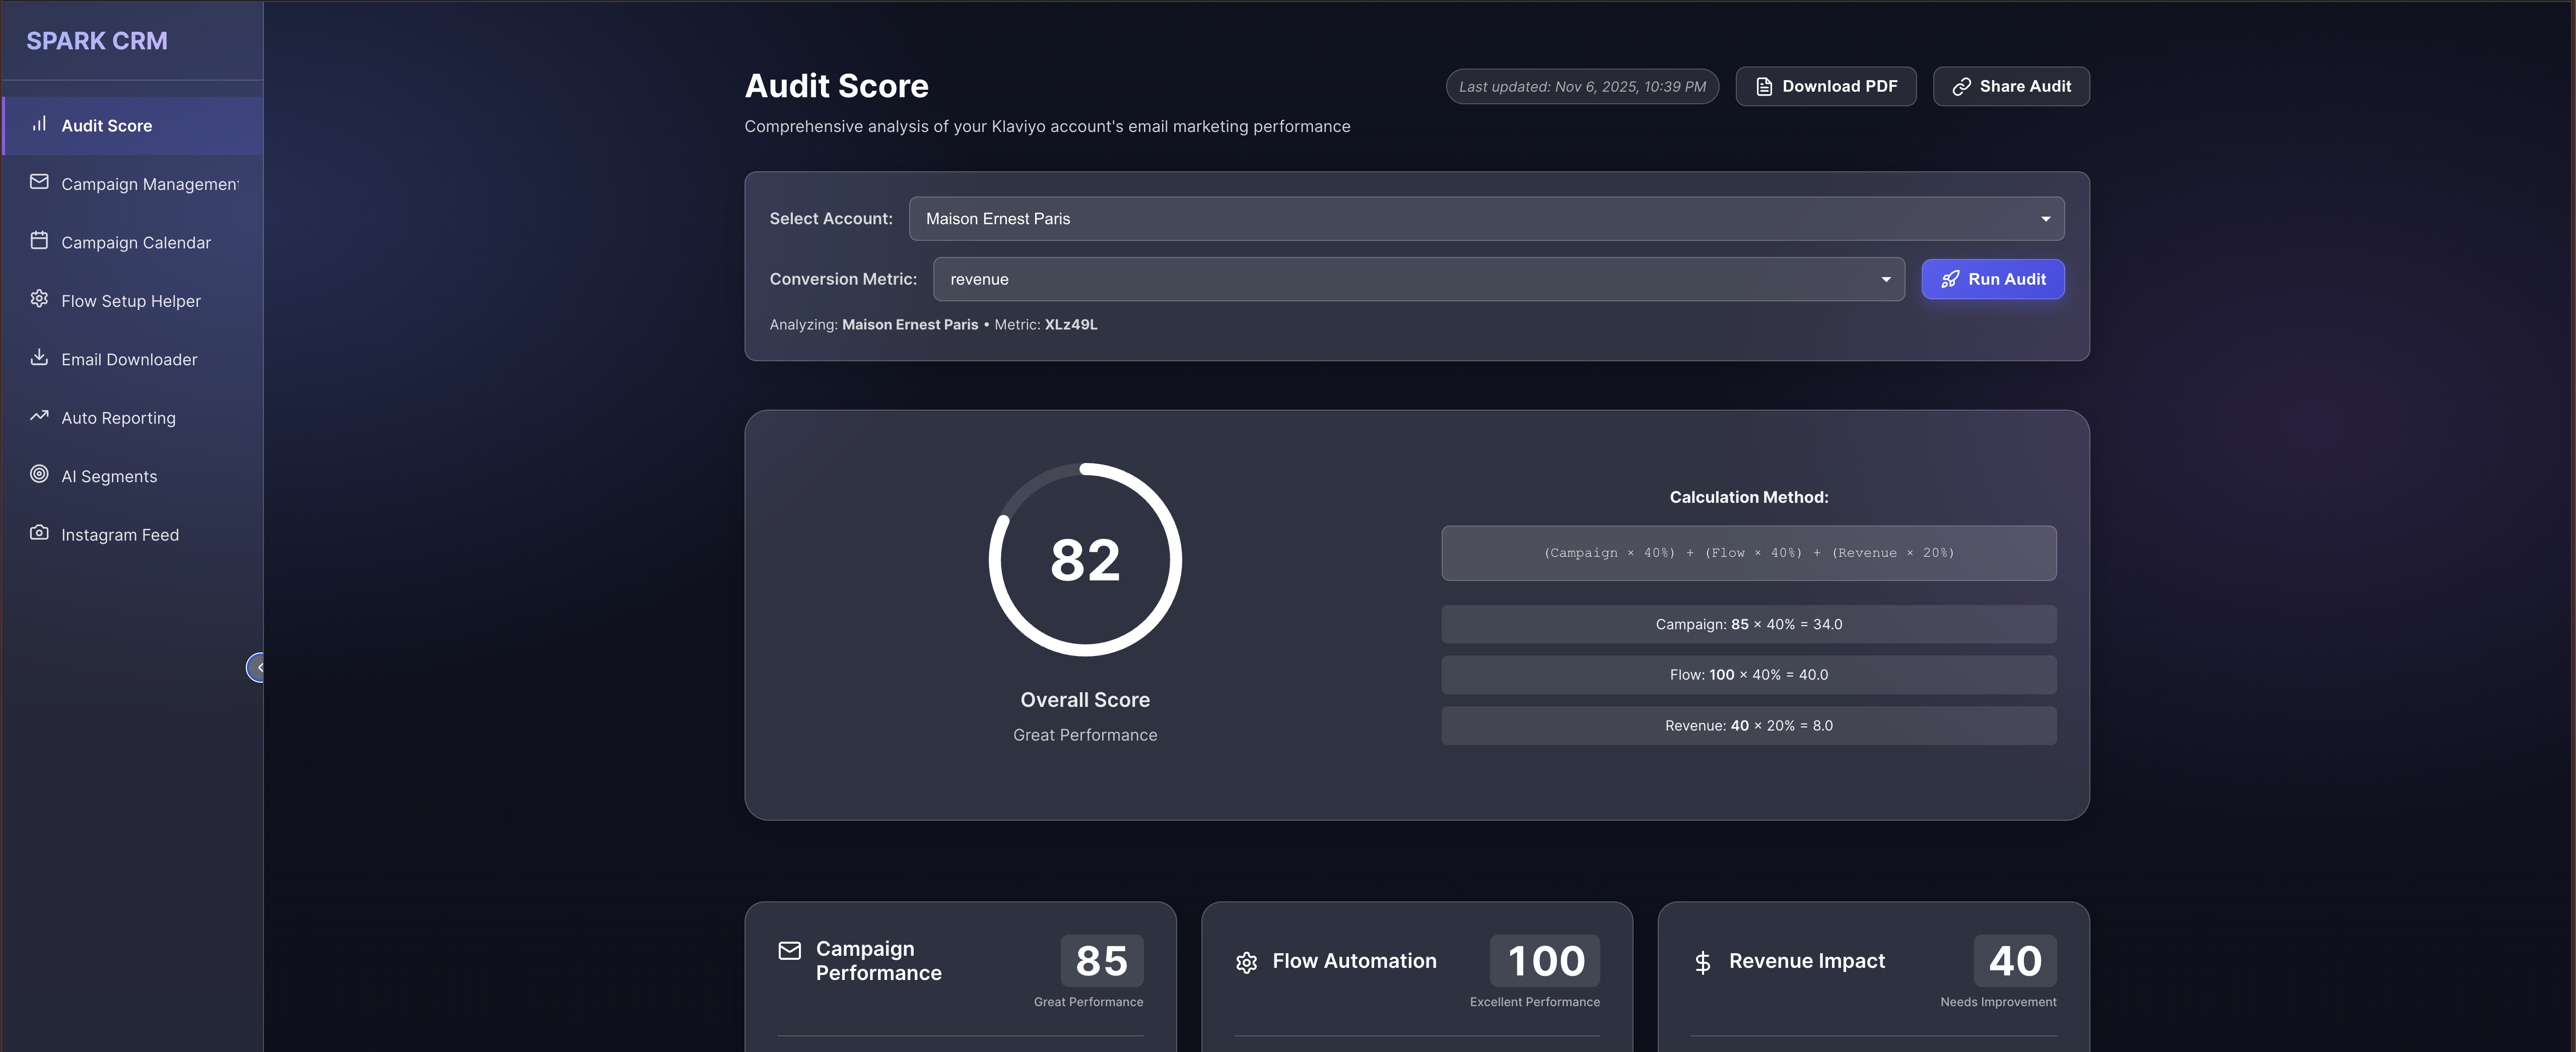
Task: Click the AI Segments target icon
Action: pyautogui.click(x=39, y=475)
